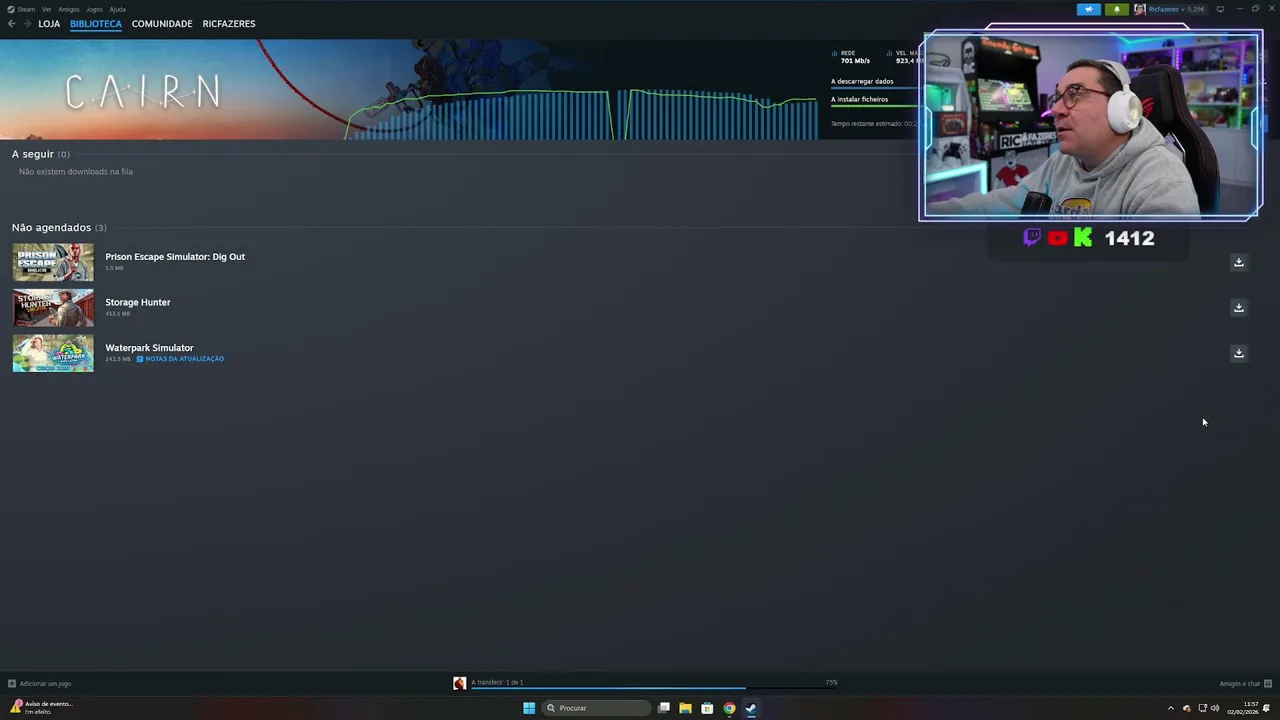1280x720 pixels.
Task: Click the Tempo restante estimado text
Action: [874, 124]
